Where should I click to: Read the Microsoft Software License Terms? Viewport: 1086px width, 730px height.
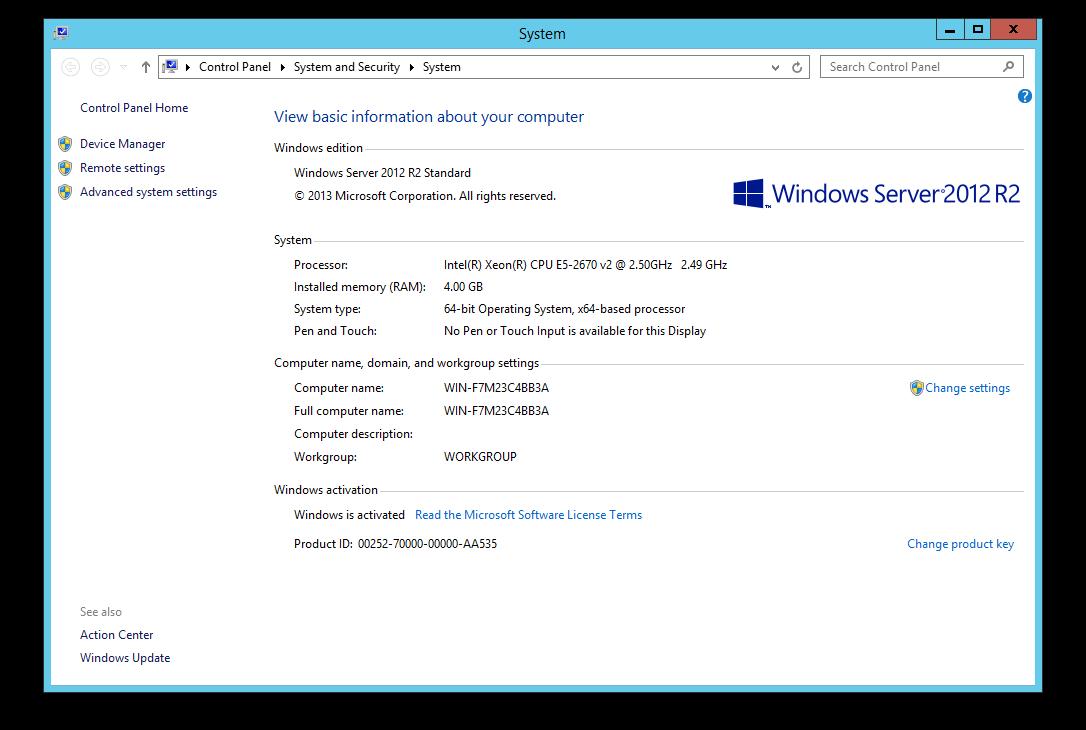(x=528, y=515)
